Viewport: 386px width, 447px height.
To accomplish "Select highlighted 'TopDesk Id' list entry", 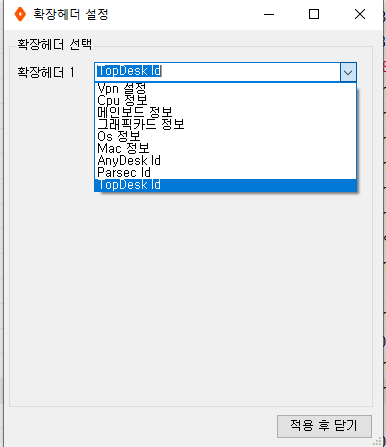I will (225, 185).
